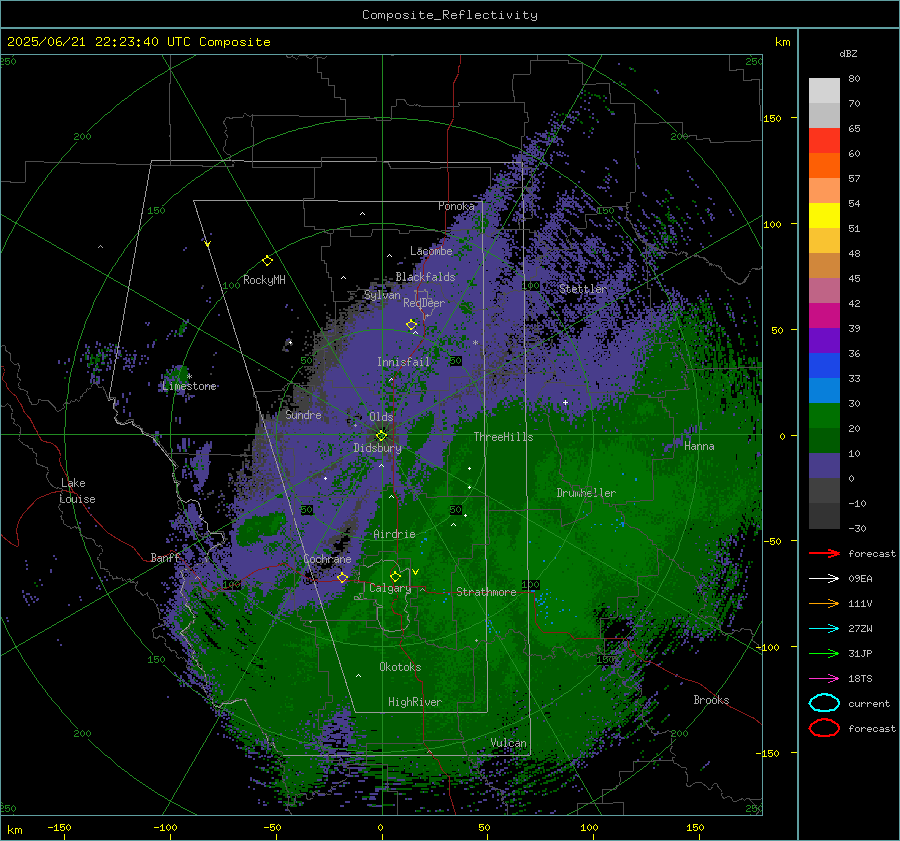Click the Ponoka town label

tap(456, 206)
